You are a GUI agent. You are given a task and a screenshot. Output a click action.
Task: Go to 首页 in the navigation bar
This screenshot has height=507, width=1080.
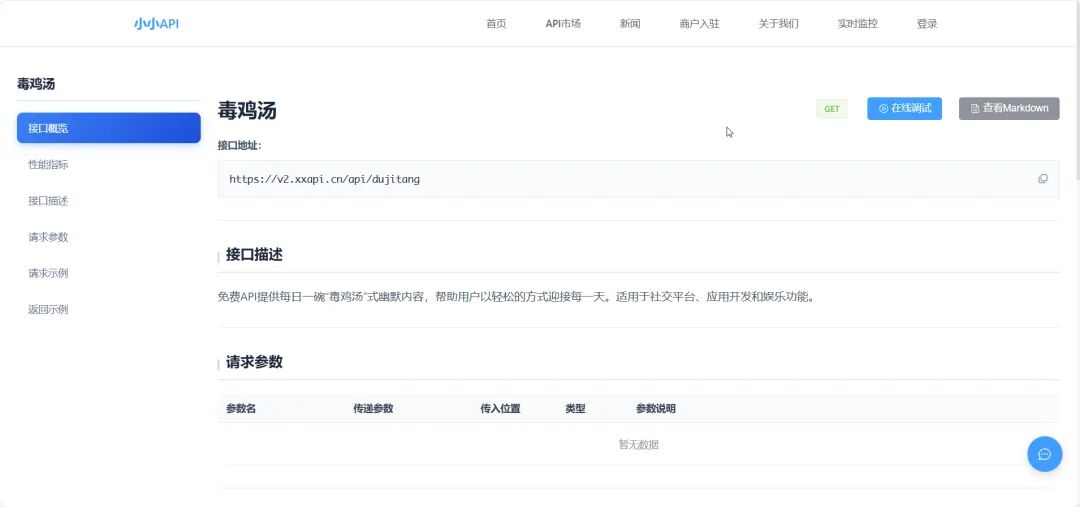[496, 23]
